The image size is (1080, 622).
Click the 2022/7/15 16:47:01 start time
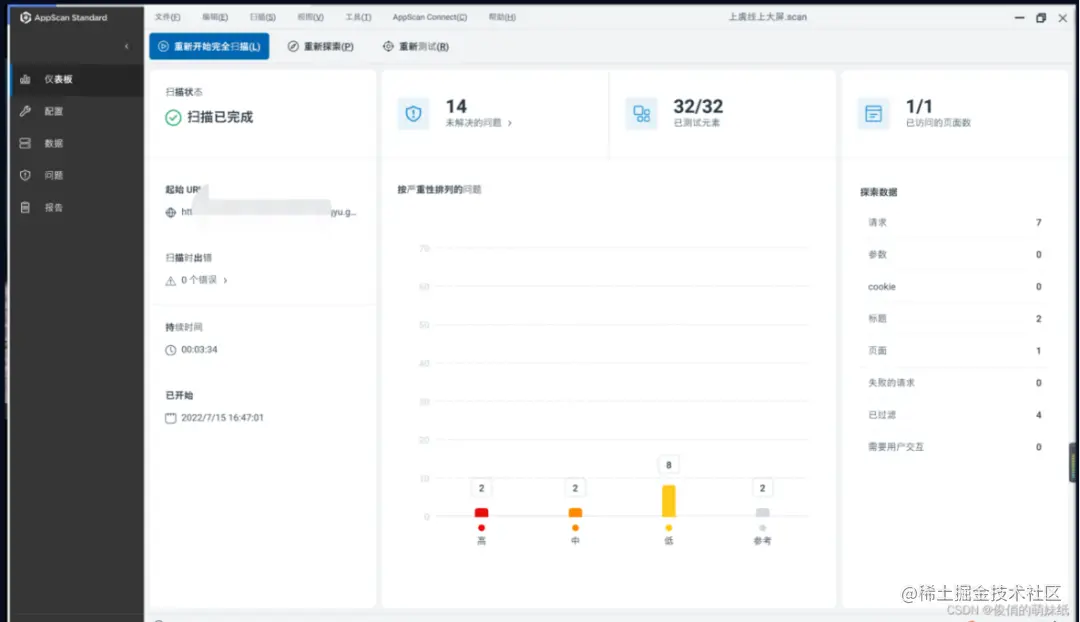222,418
